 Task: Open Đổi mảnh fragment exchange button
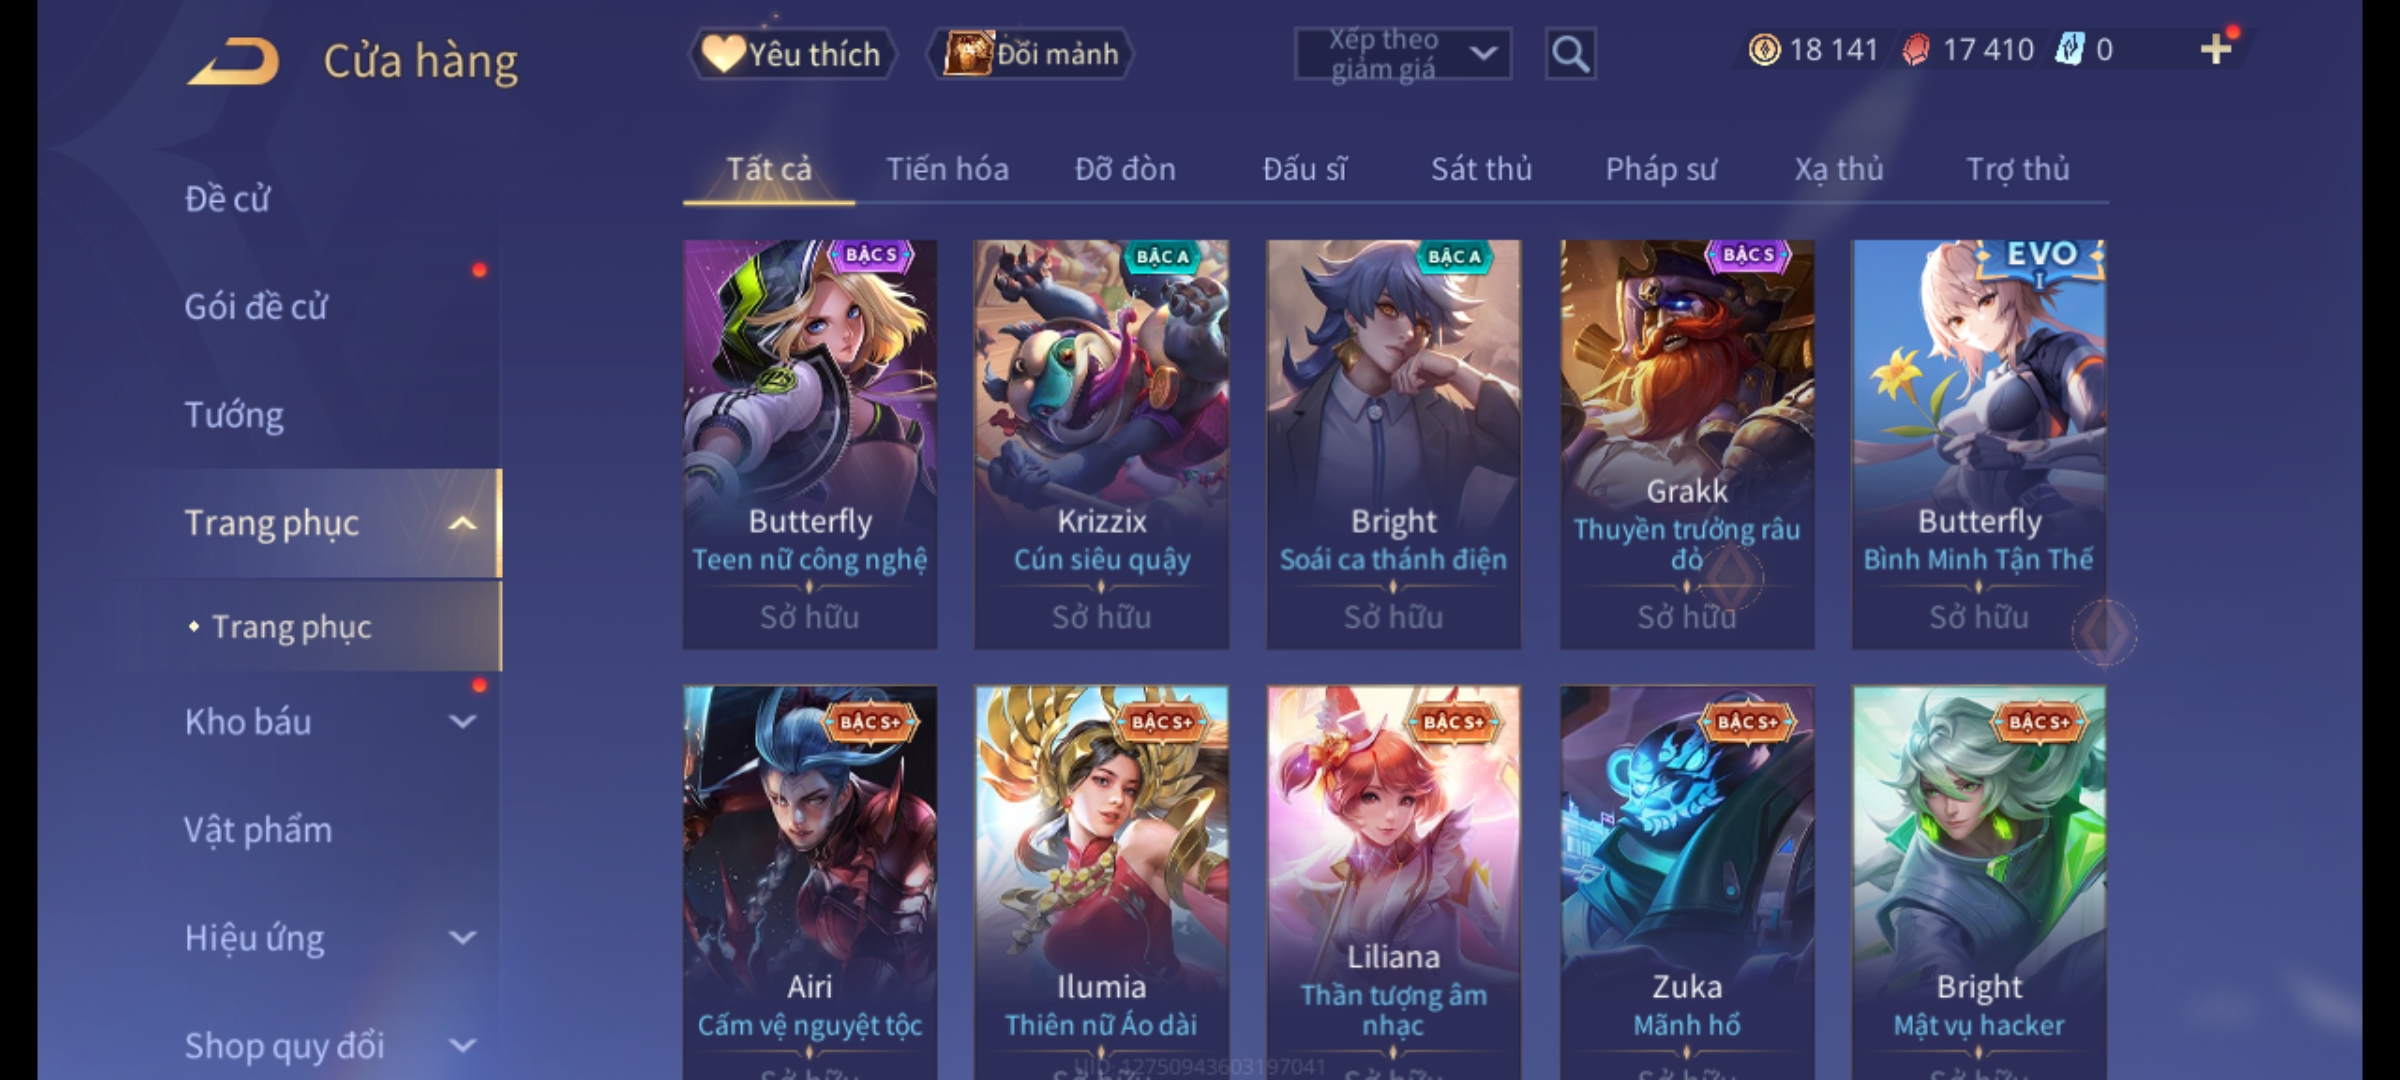point(1031,54)
